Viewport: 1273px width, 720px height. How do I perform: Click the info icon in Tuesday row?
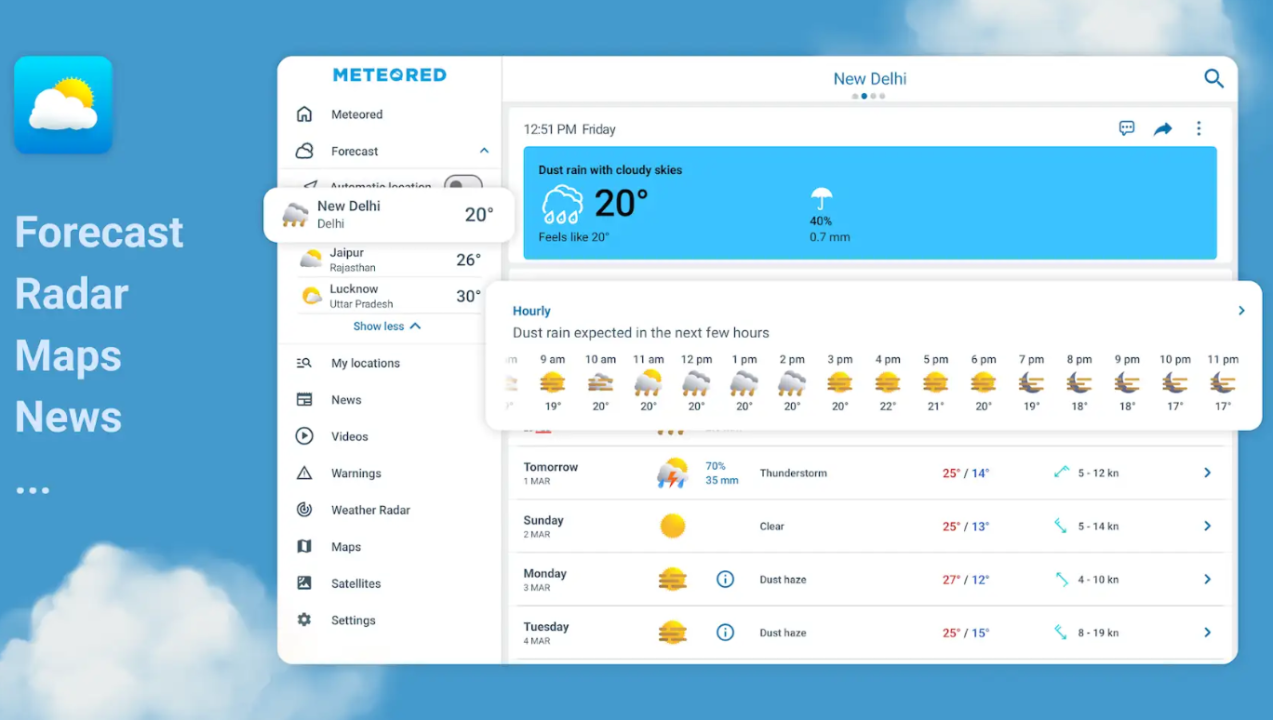click(x=725, y=632)
